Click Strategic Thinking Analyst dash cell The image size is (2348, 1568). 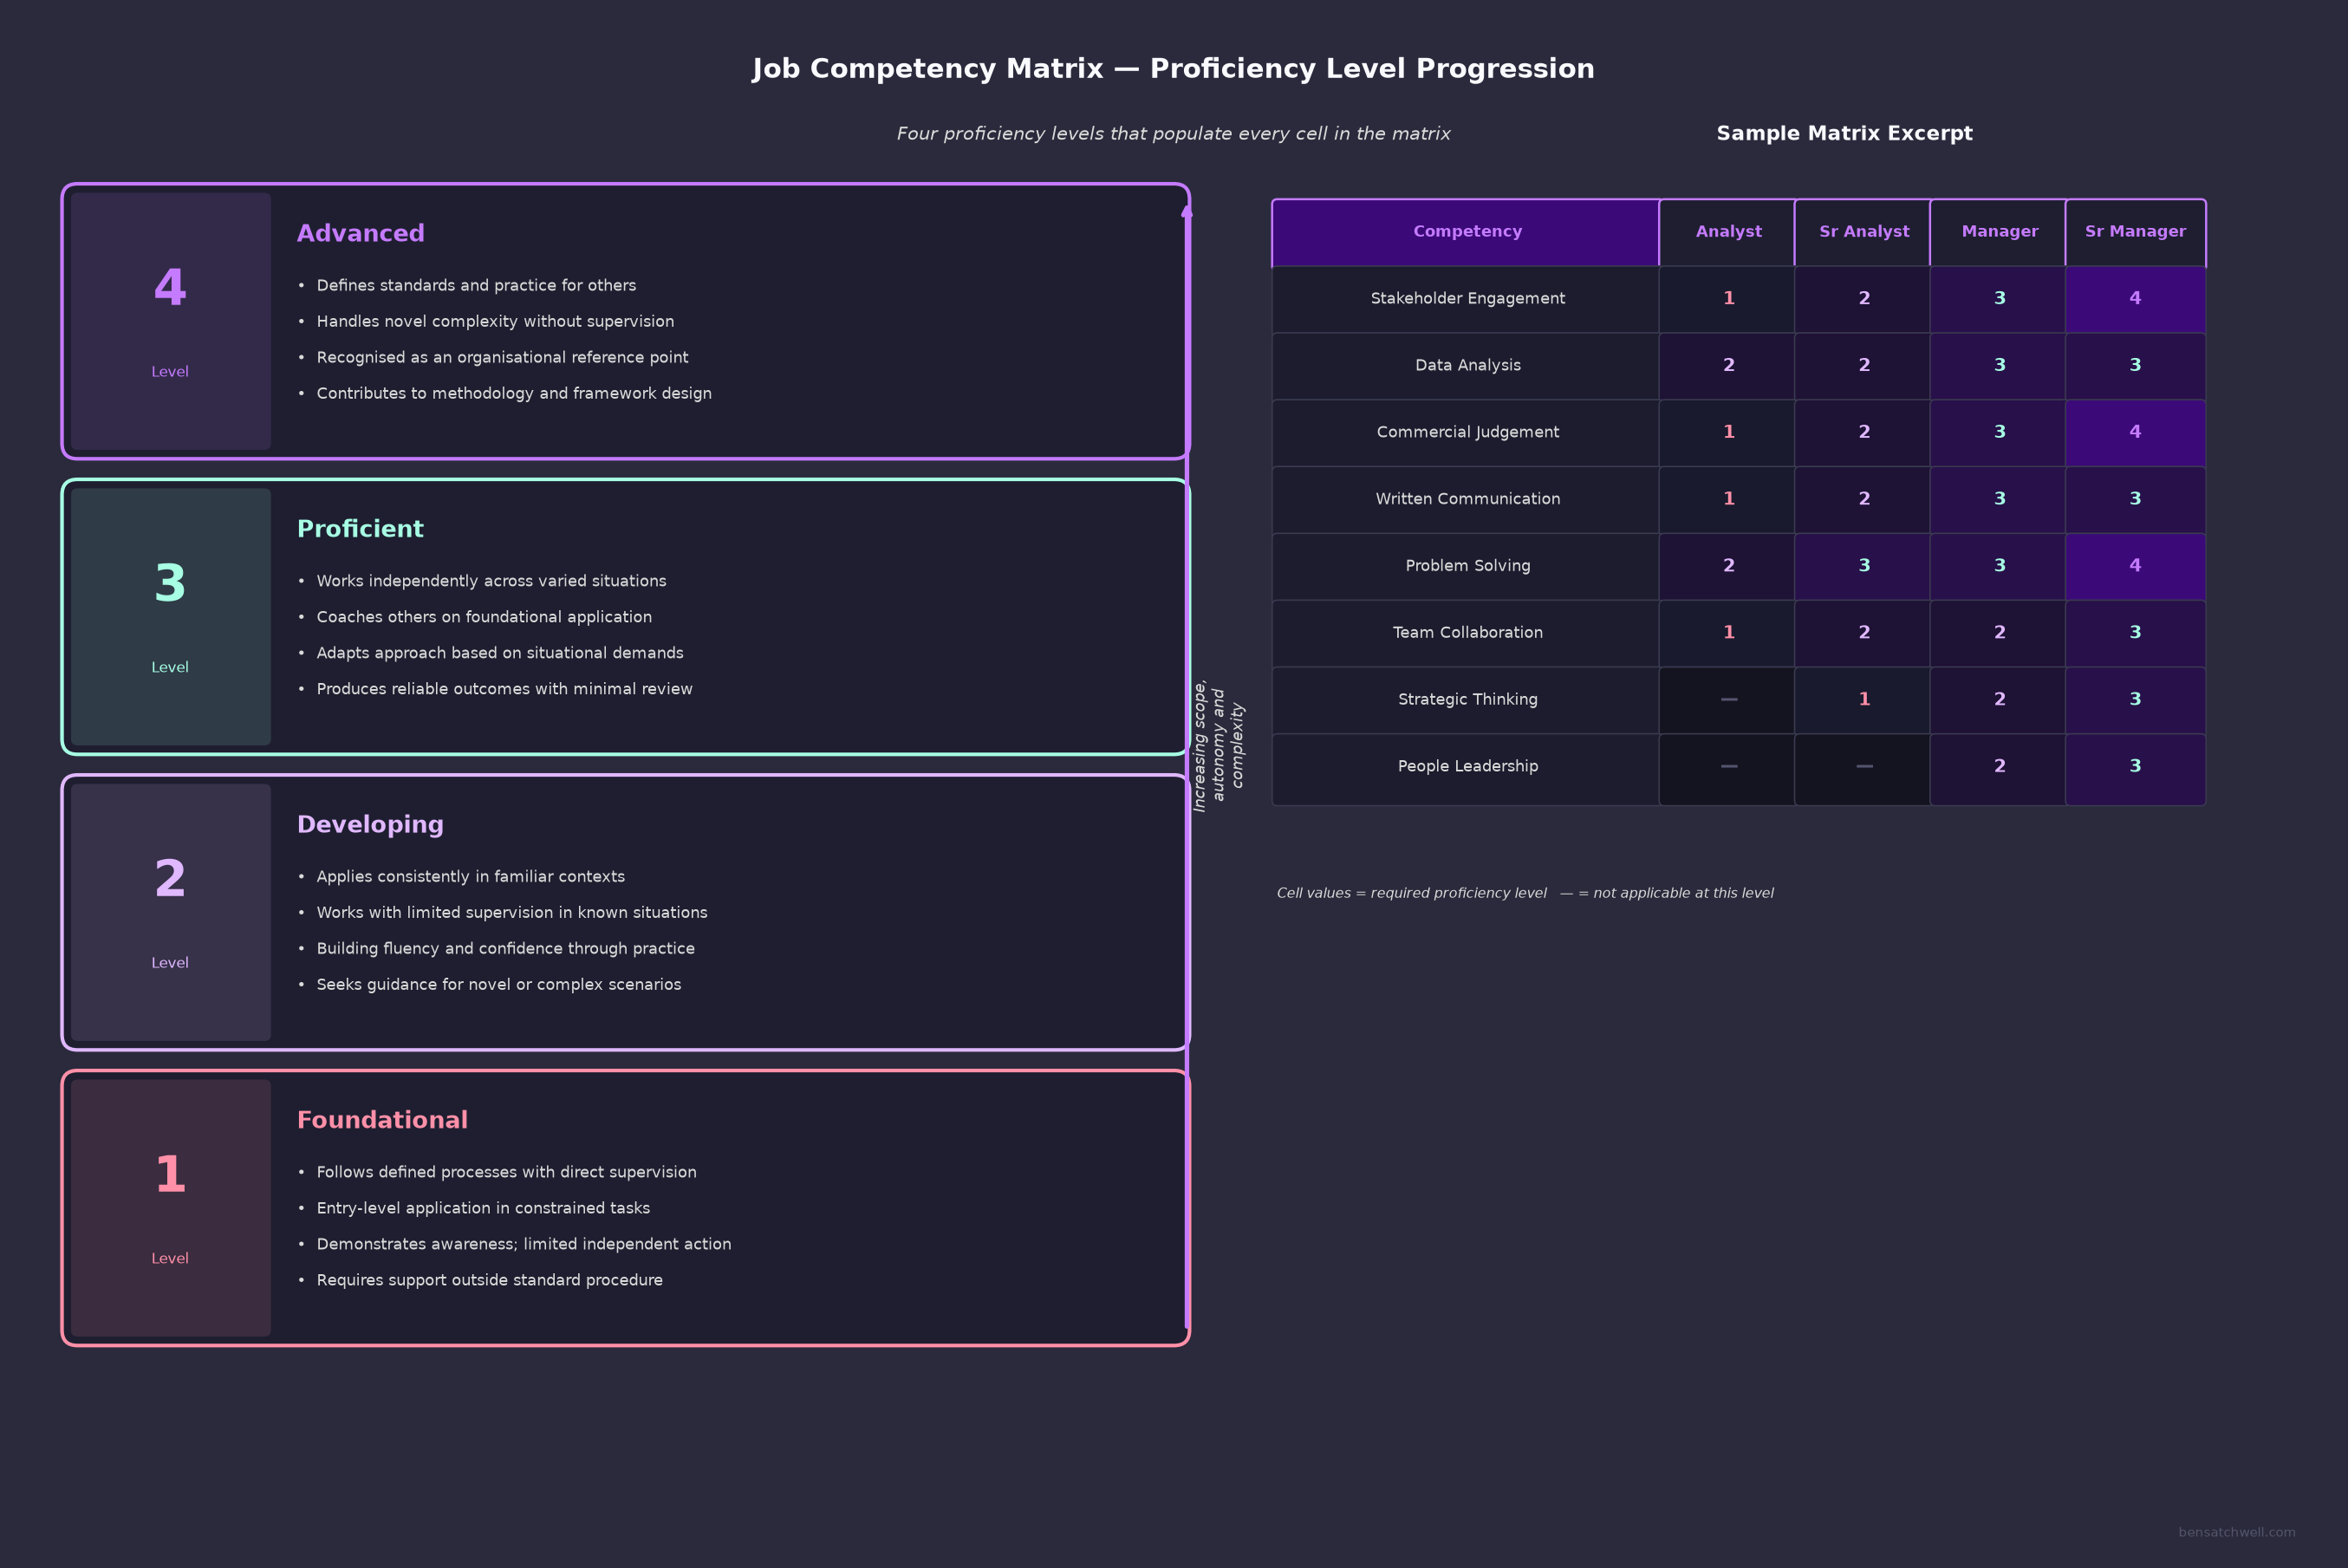click(1727, 701)
